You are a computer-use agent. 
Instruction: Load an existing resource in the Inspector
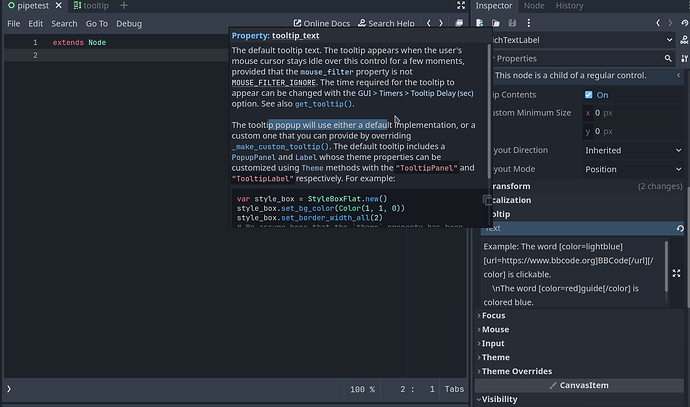[x=496, y=23]
